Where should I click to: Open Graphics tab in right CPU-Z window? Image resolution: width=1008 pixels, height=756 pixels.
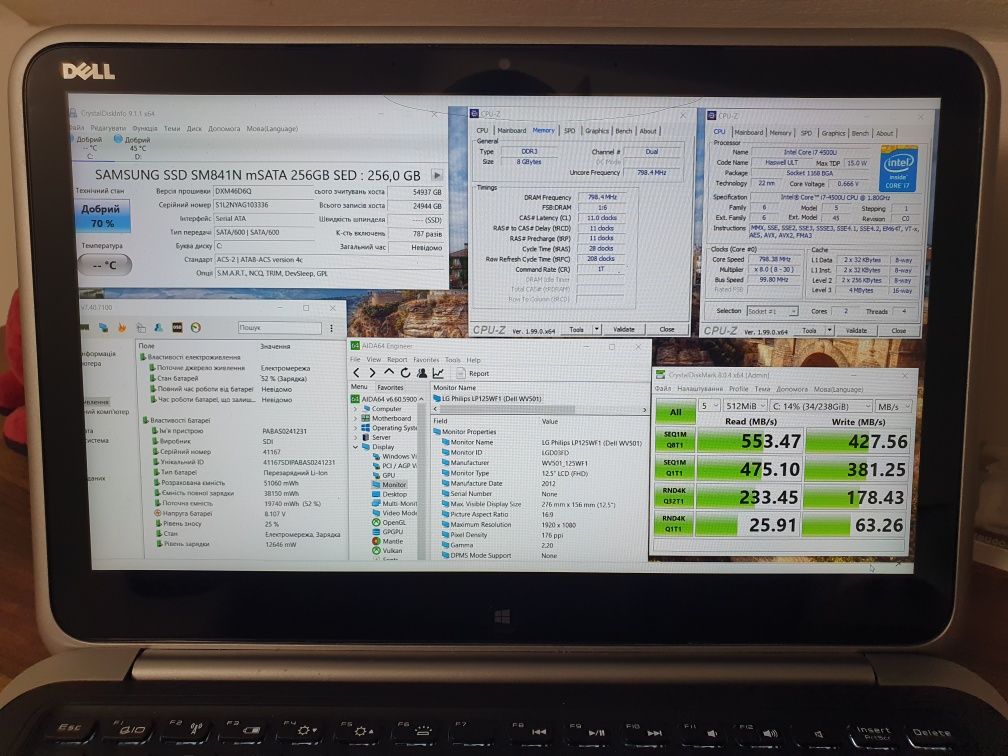[833, 133]
